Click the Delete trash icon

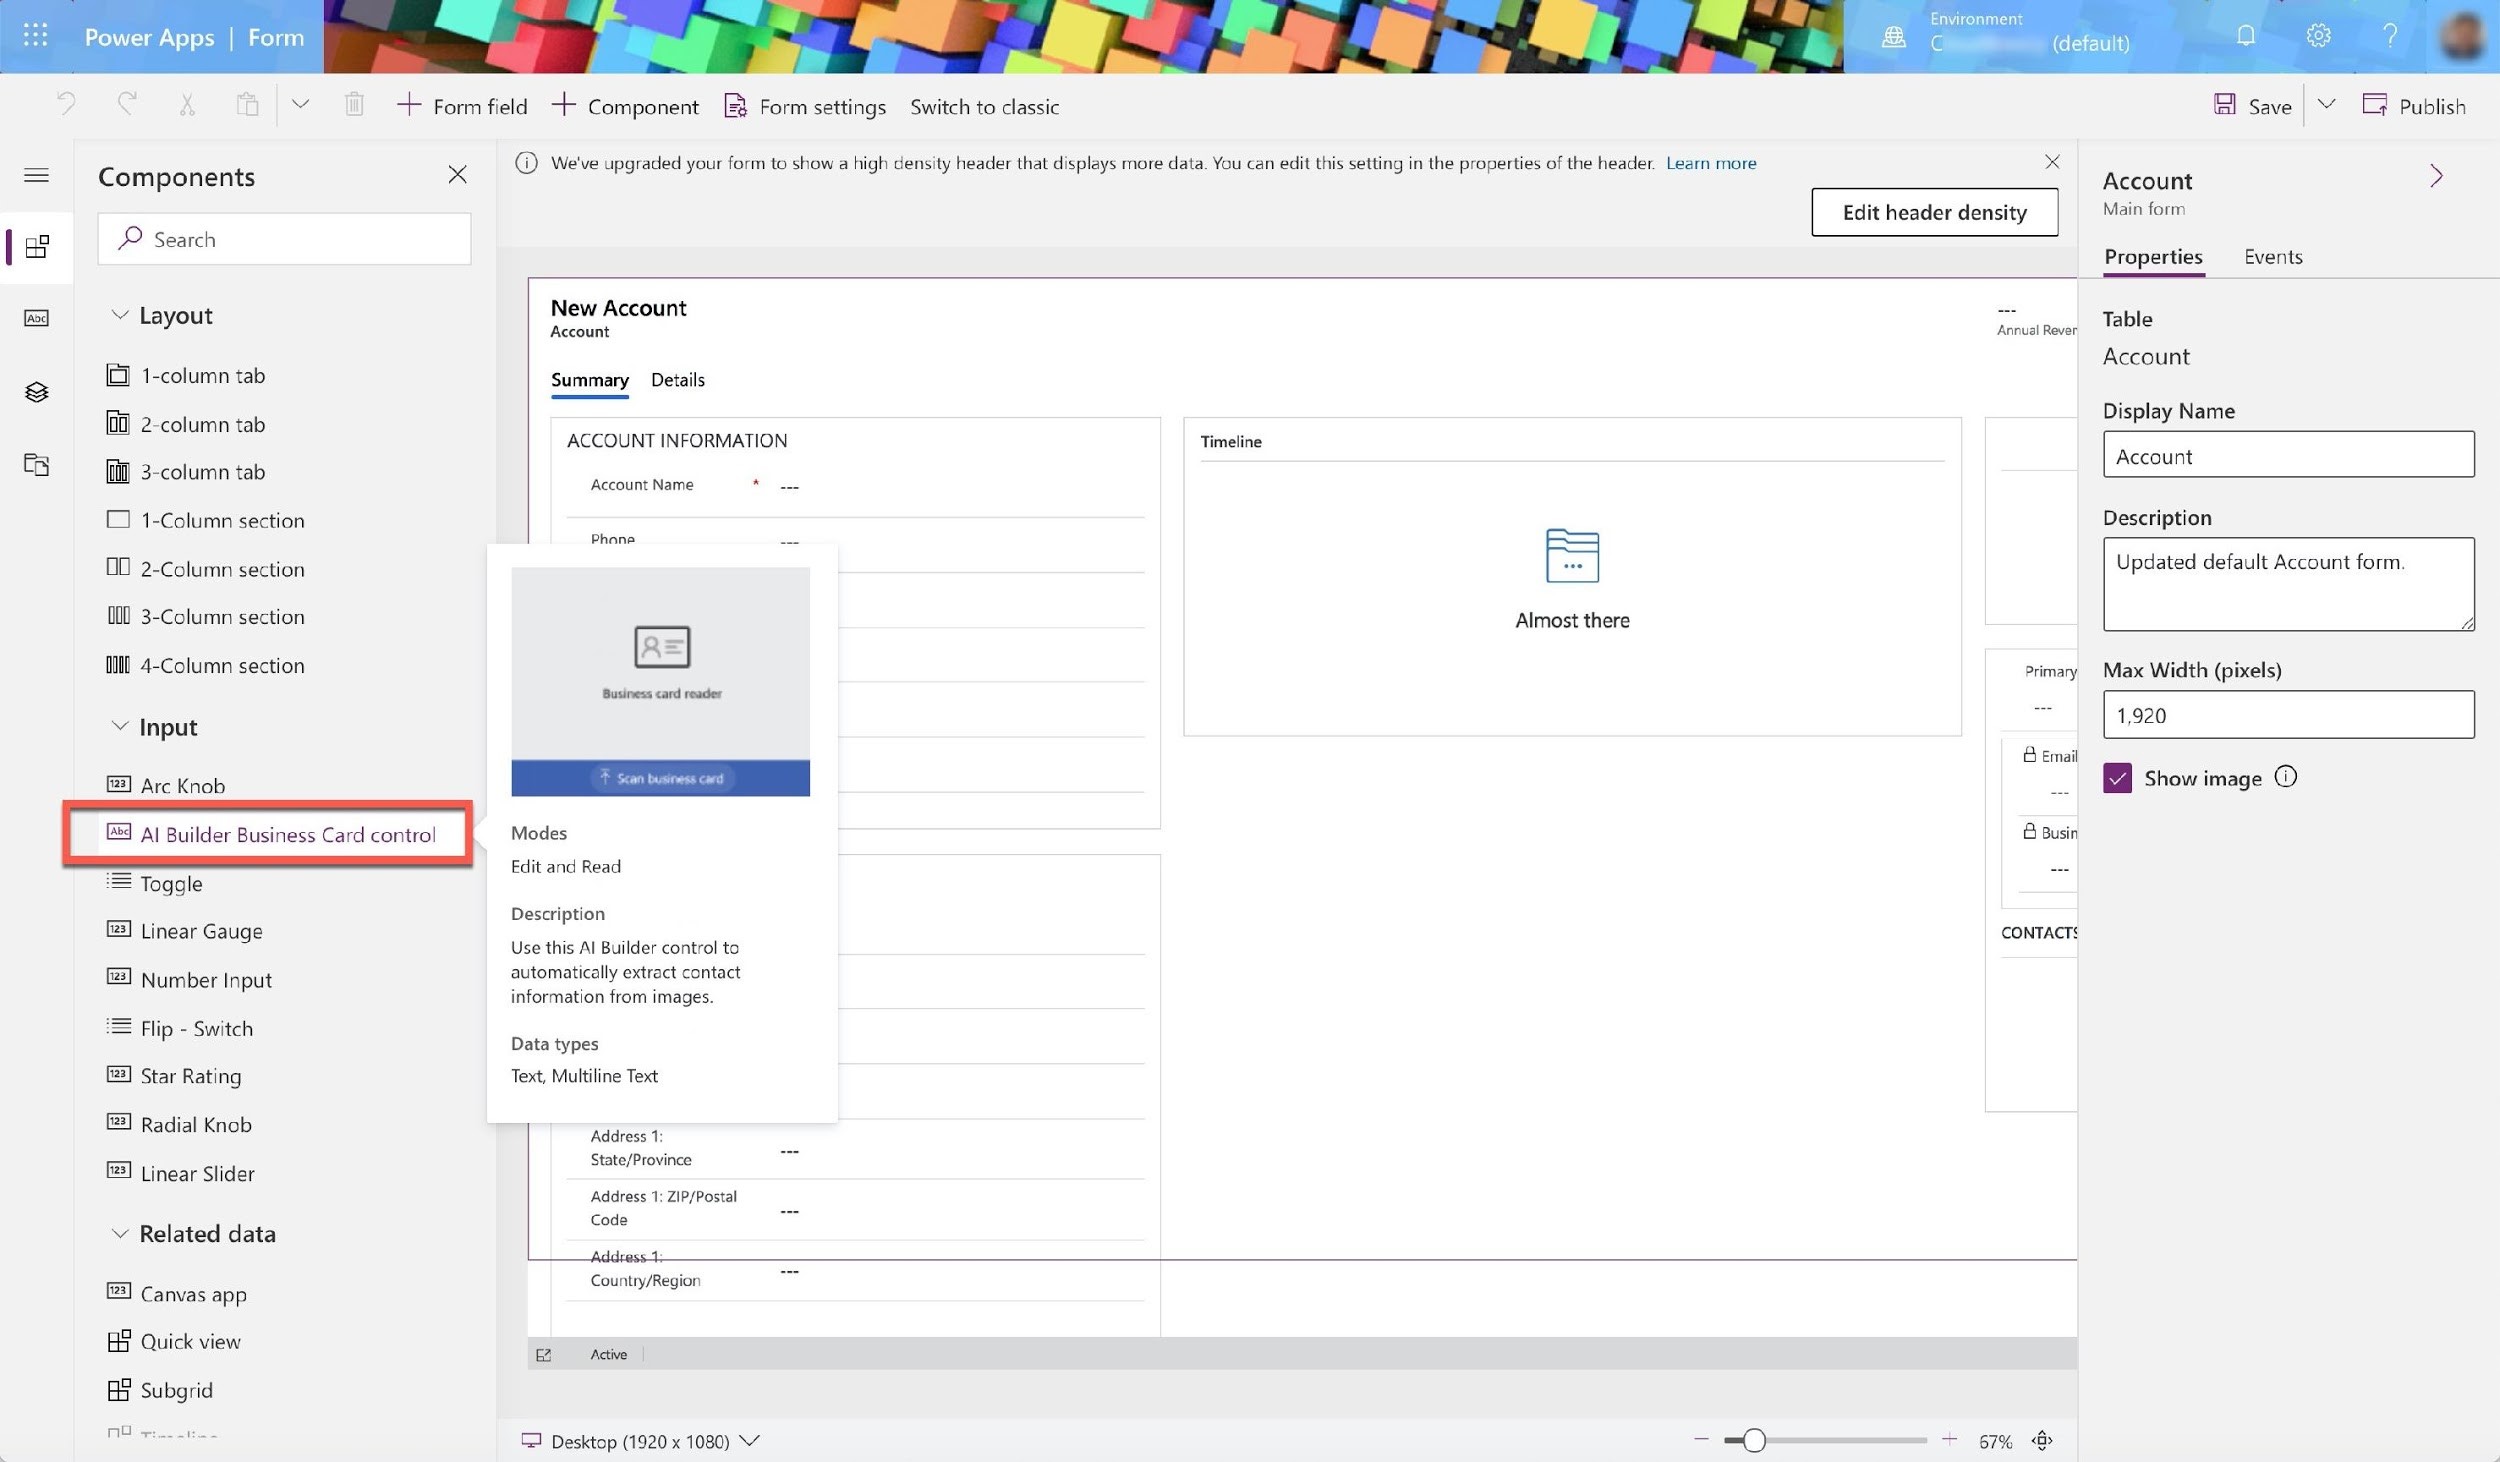coord(354,104)
